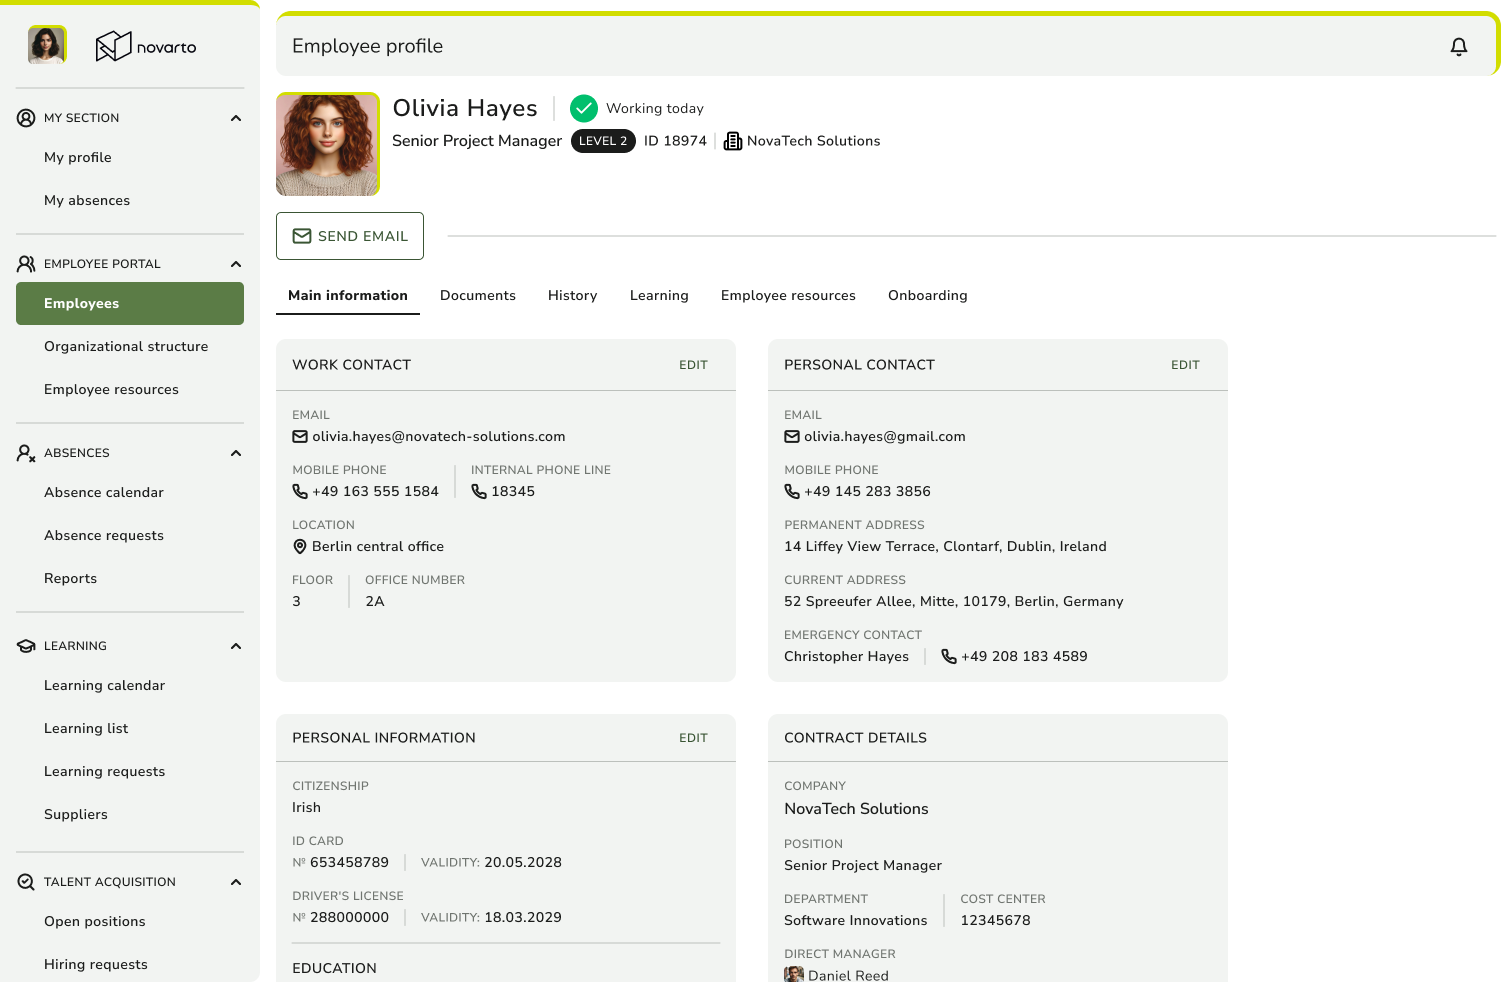The image size is (1512, 982).
Task: Select Employees in the sidebar
Action: click(x=130, y=303)
